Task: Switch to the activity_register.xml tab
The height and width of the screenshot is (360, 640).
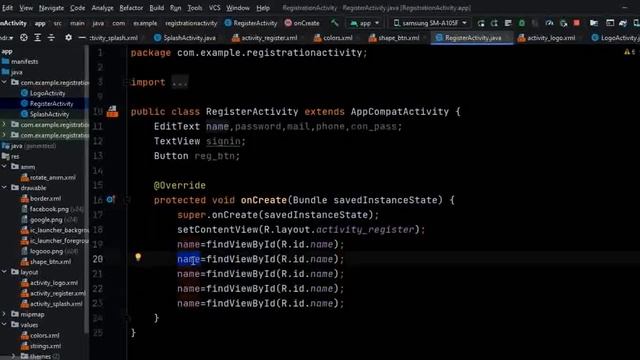Action: [265, 38]
